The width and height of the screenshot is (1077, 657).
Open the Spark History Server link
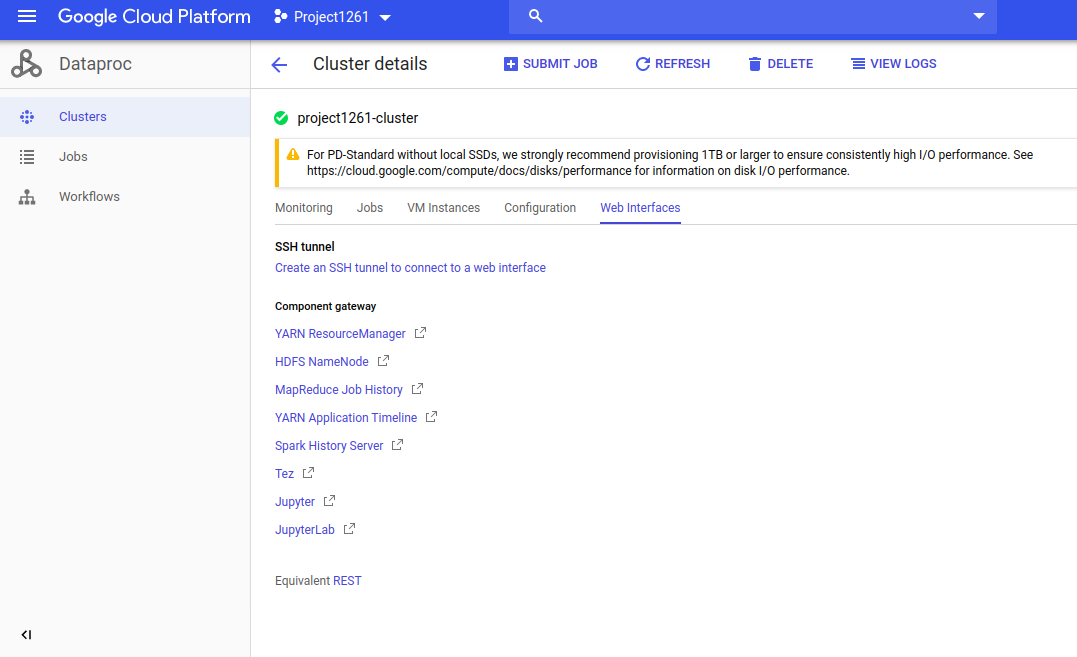coord(329,446)
